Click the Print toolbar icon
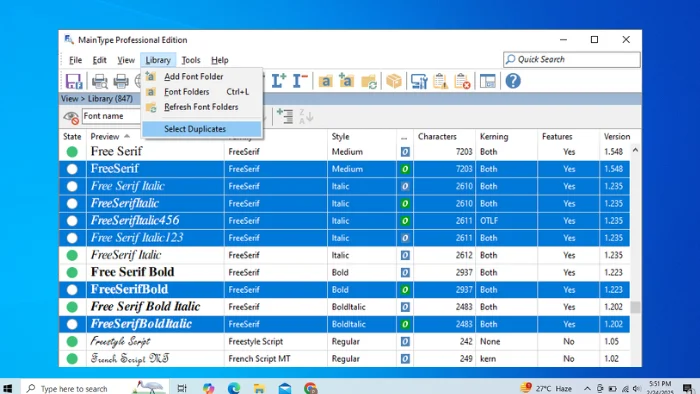 121,81
